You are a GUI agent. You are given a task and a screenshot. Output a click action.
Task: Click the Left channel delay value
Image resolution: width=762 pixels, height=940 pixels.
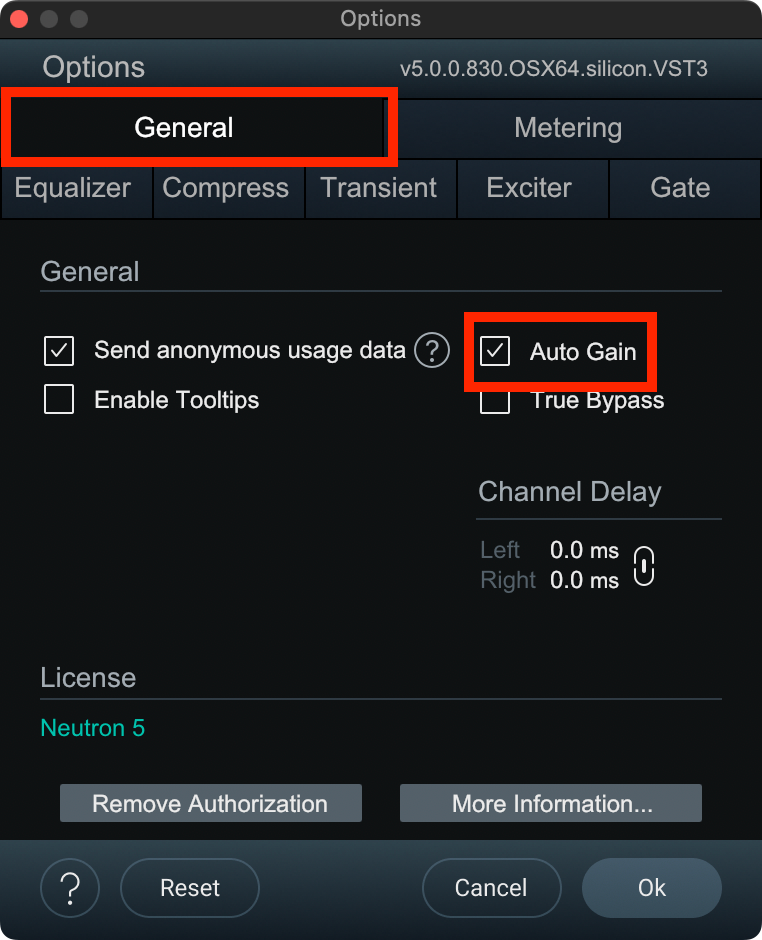(584, 551)
